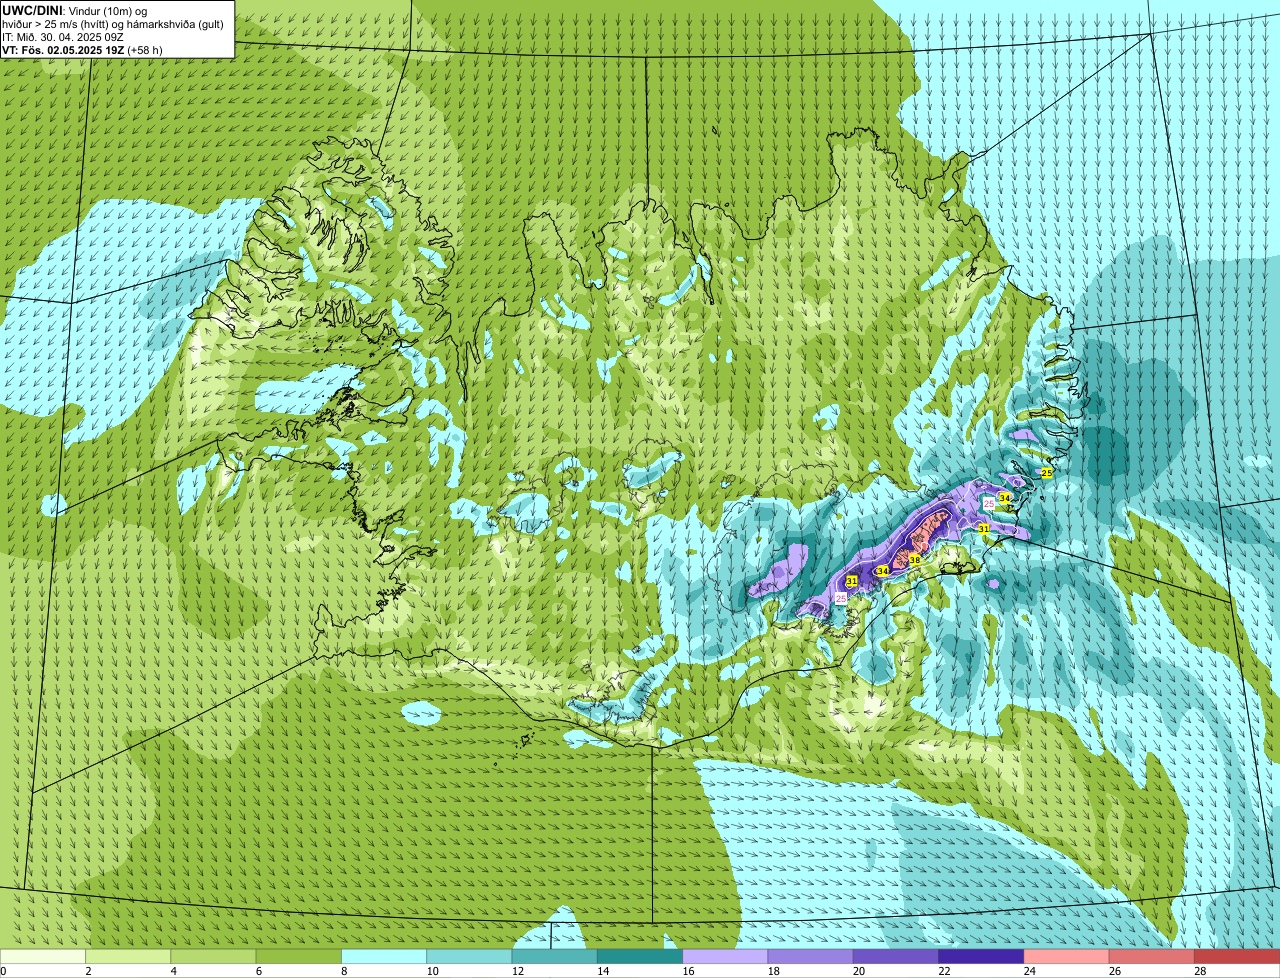Click the init time 'IT: Mið. 30. 04. 2025 09Z'
The height and width of the screenshot is (978, 1280).
pos(63,36)
